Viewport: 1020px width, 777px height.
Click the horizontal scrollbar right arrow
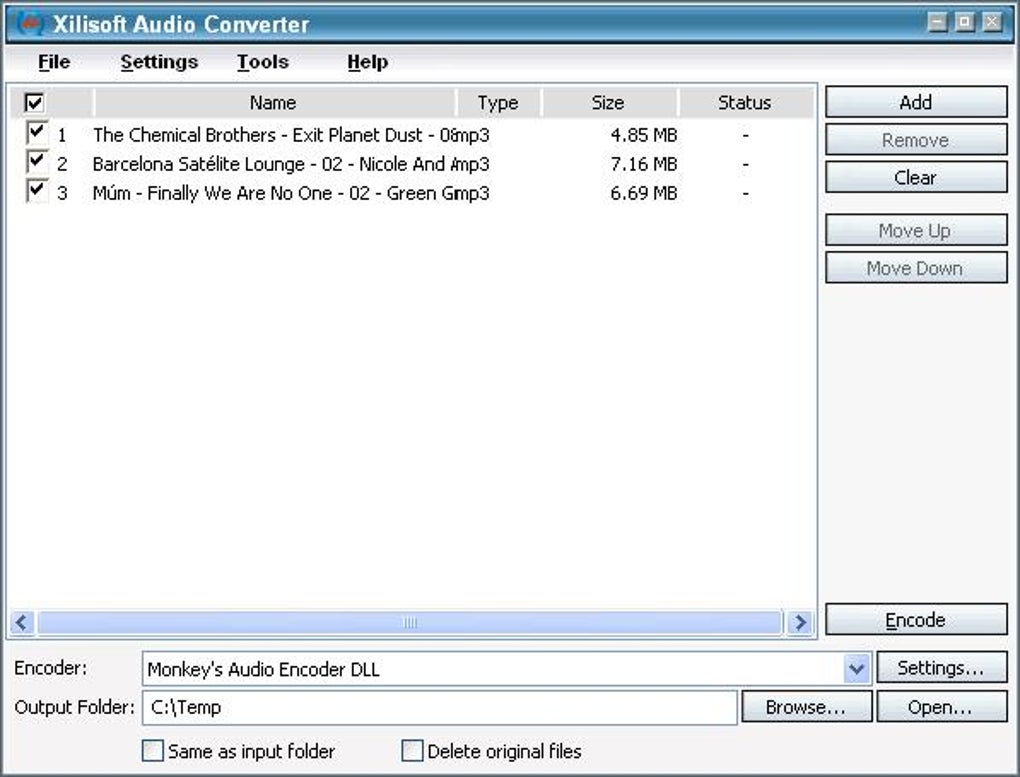coord(800,622)
